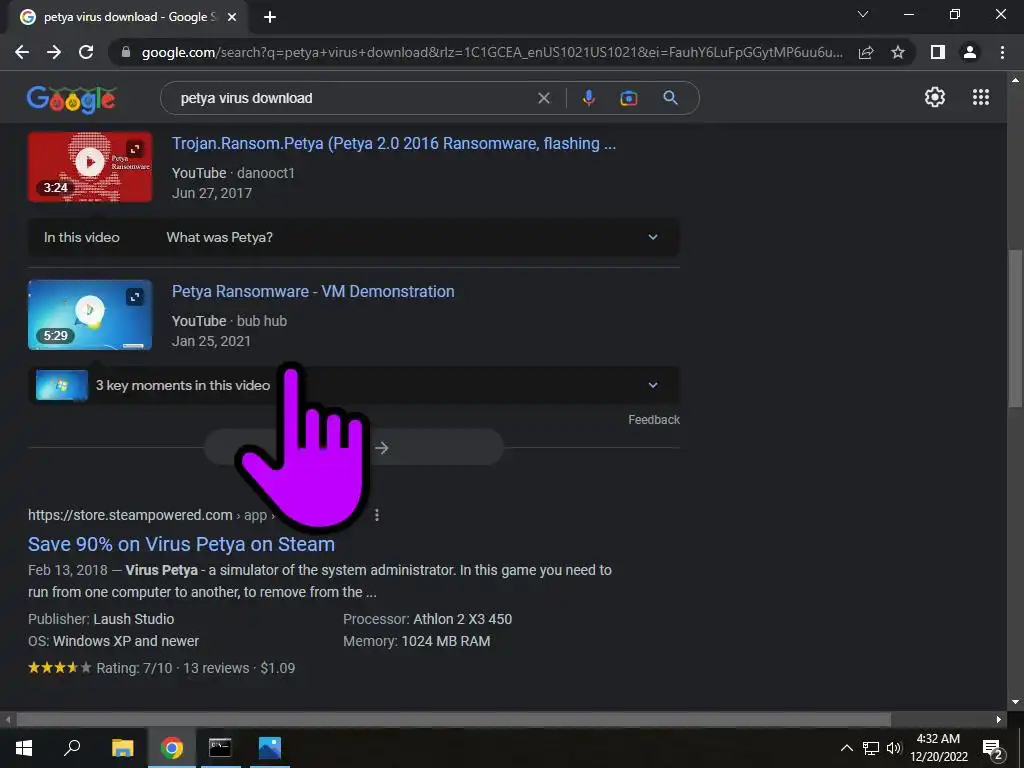The width and height of the screenshot is (1024, 768).
Task: Click the scroll down arrow
Action: tap(1015, 702)
